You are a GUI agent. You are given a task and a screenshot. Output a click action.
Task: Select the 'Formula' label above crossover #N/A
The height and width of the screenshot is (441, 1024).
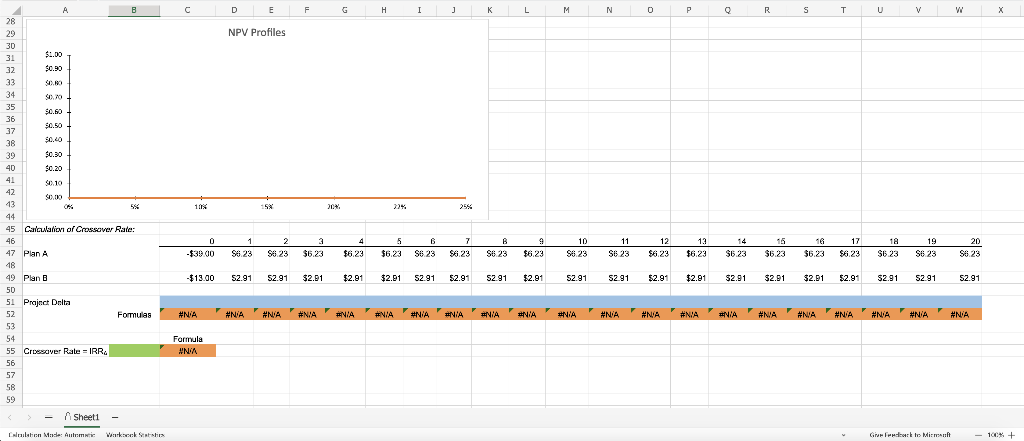click(188, 339)
